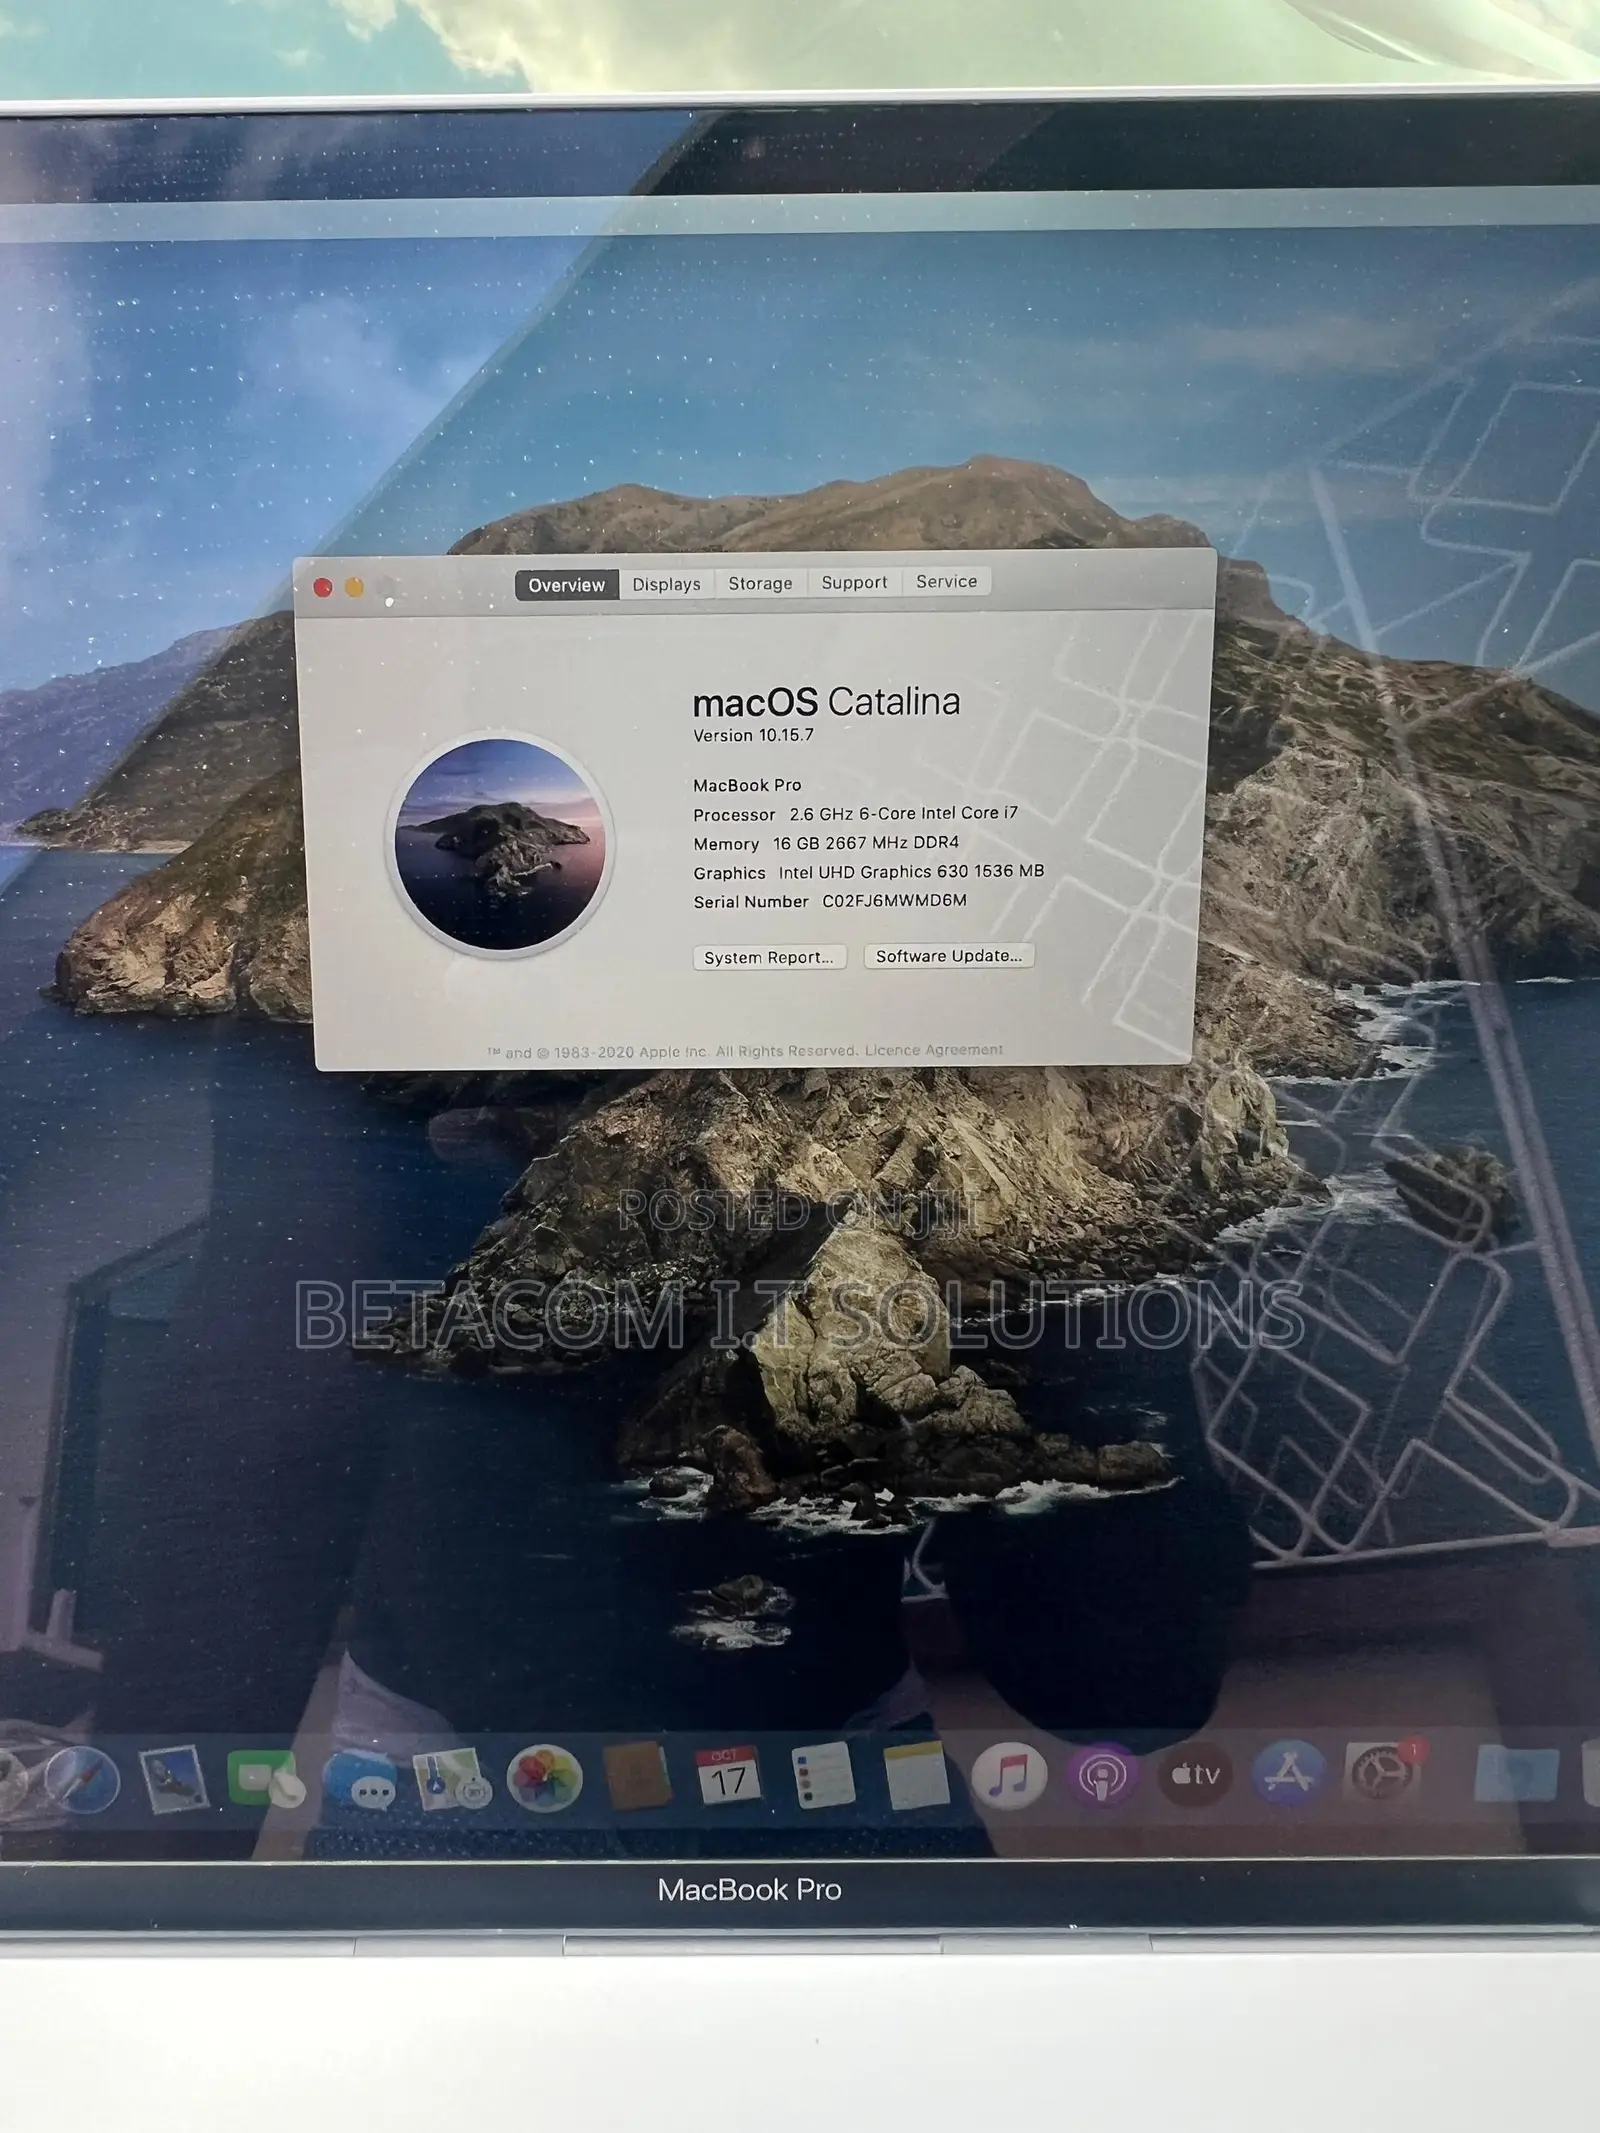Open the Licence Agreement link
The image size is (1600, 2133).
click(x=934, y=1050)
